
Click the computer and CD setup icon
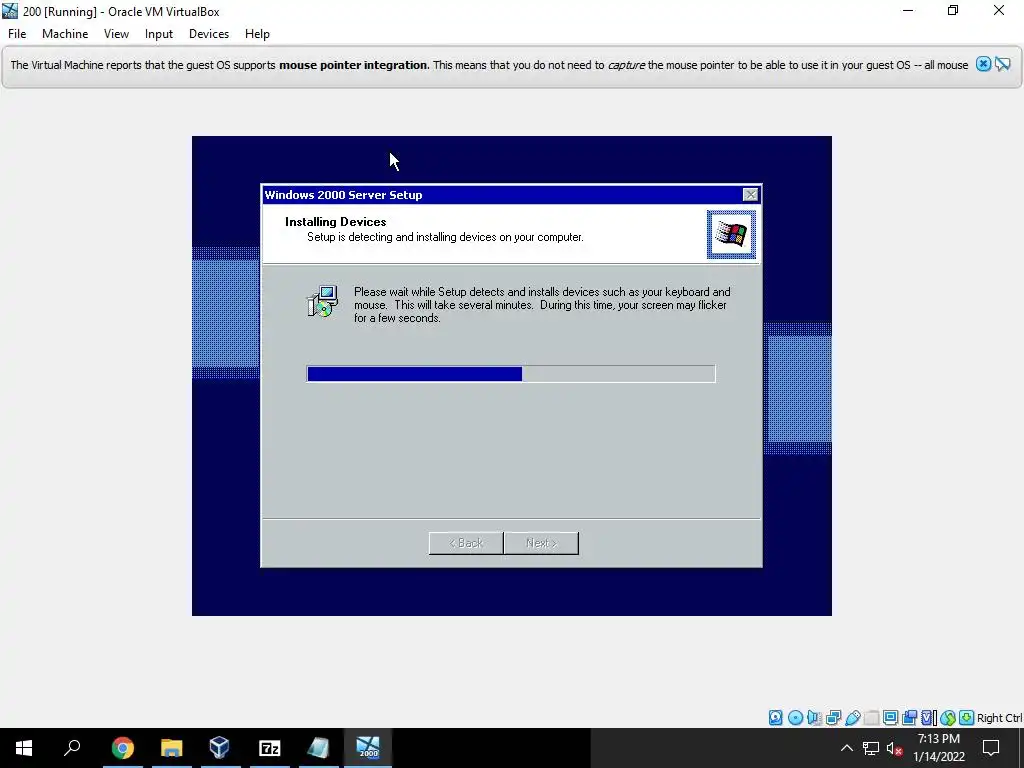pyautogui.click(x=323, y=301)
